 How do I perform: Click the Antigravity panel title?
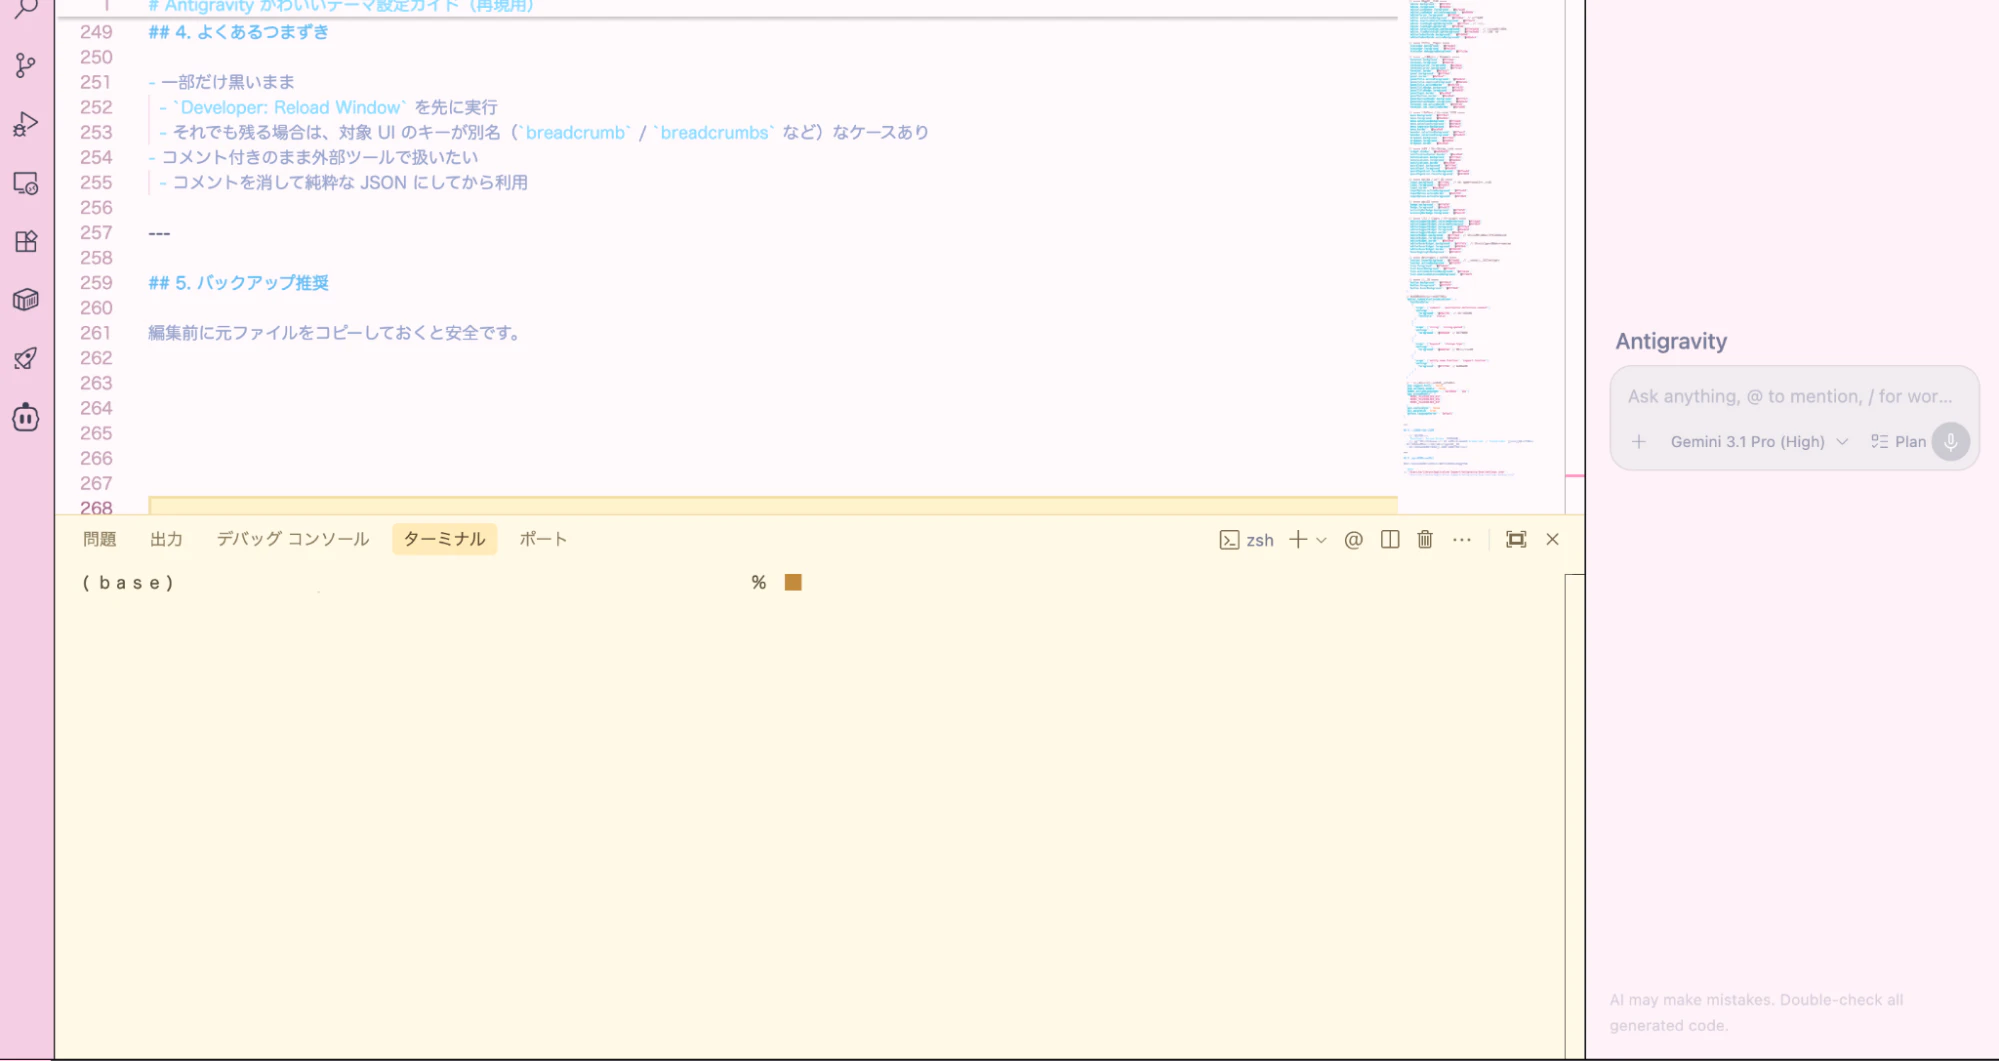pyautogui.click(x=1671, y=341)
